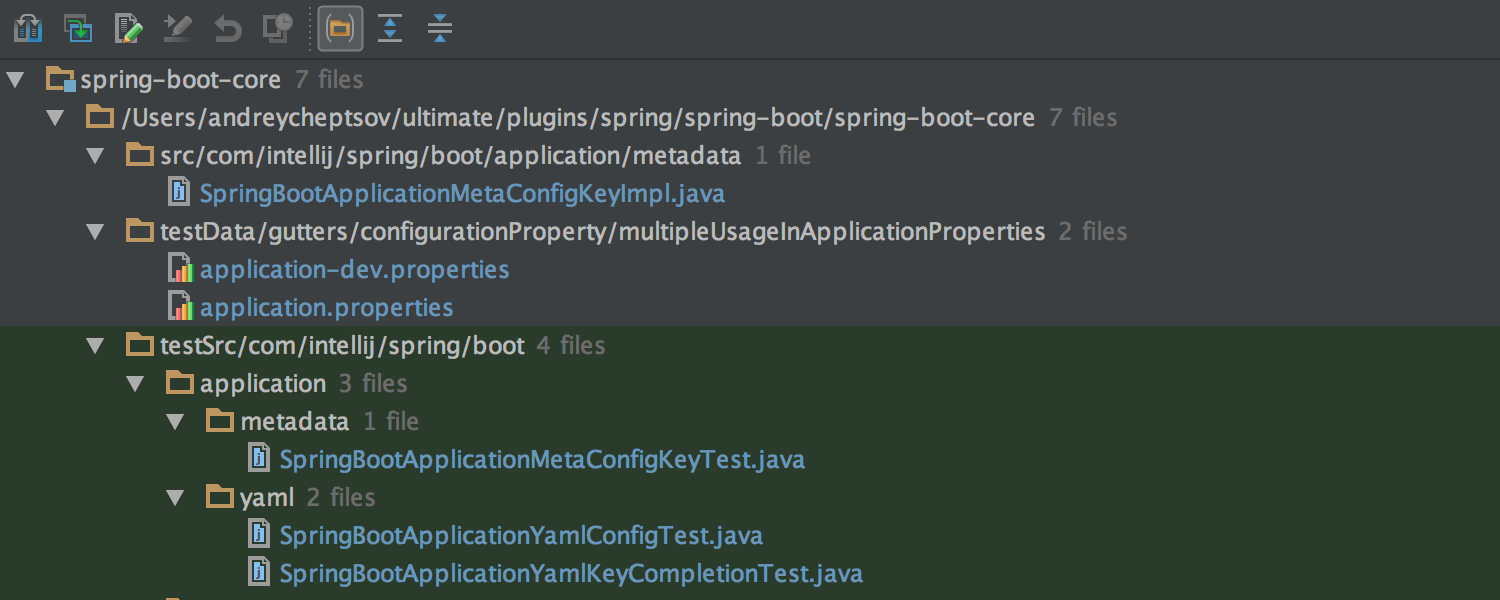Select the Compare with Local icon

tap(28, 28)
